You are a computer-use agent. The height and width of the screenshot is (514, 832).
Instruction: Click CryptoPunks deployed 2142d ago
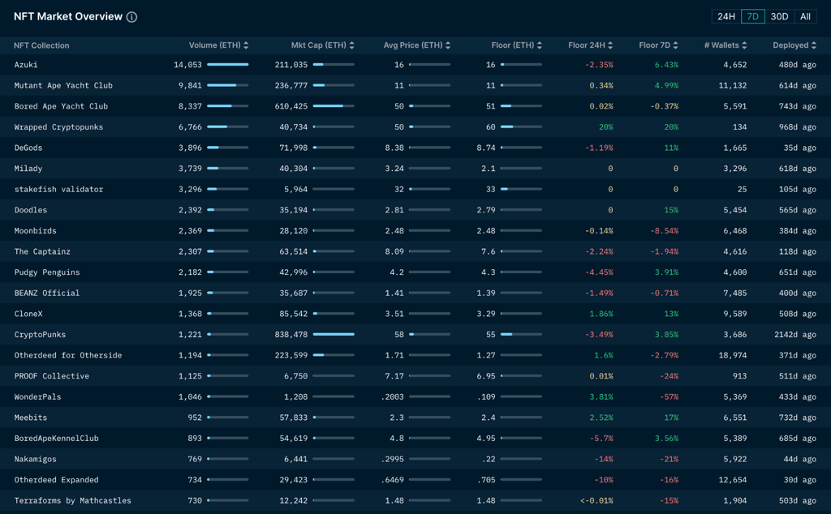click(x=795, y=334)
